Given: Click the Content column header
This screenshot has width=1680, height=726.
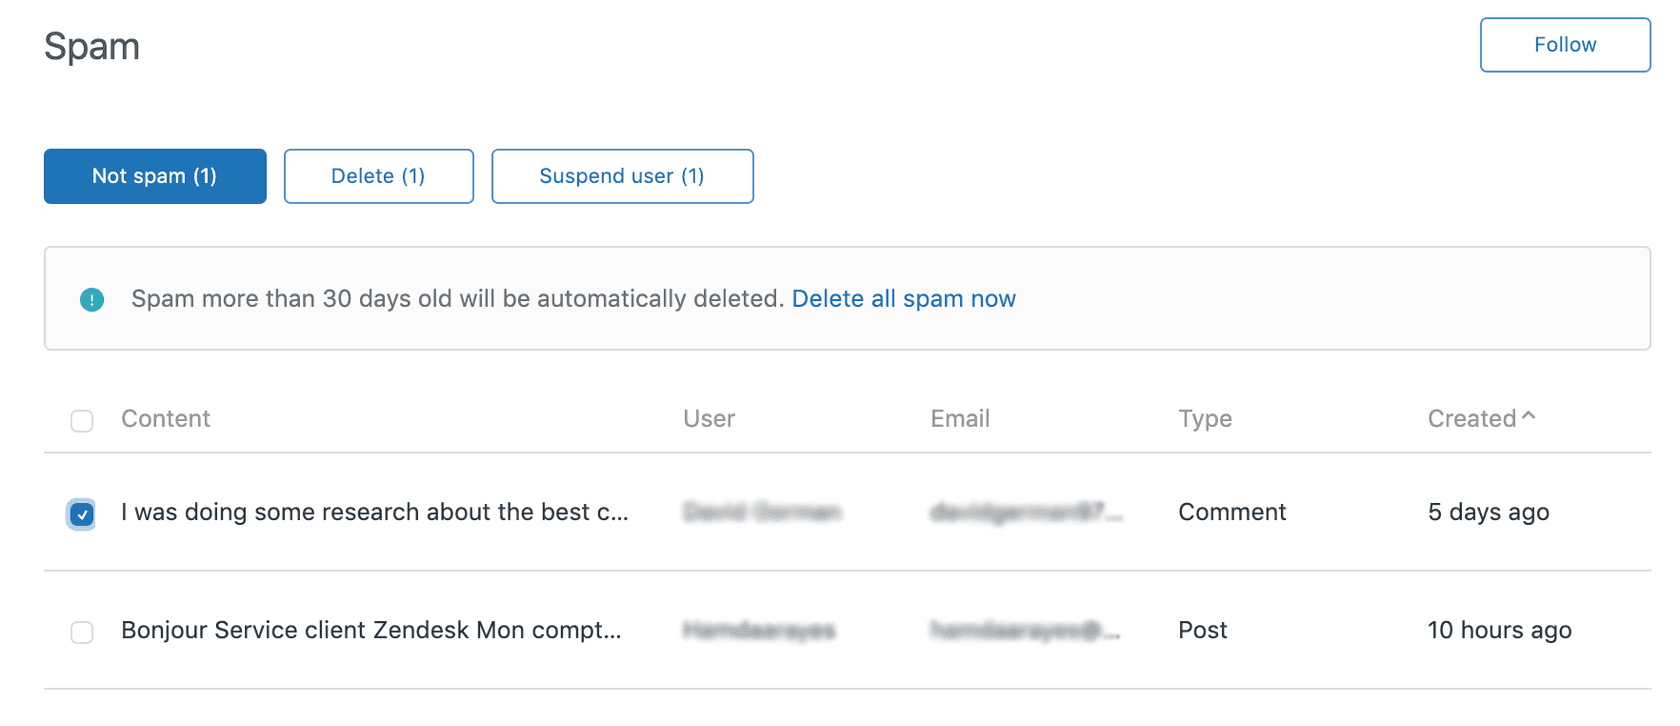Looking at the screenshot, I should coord(165,418).
